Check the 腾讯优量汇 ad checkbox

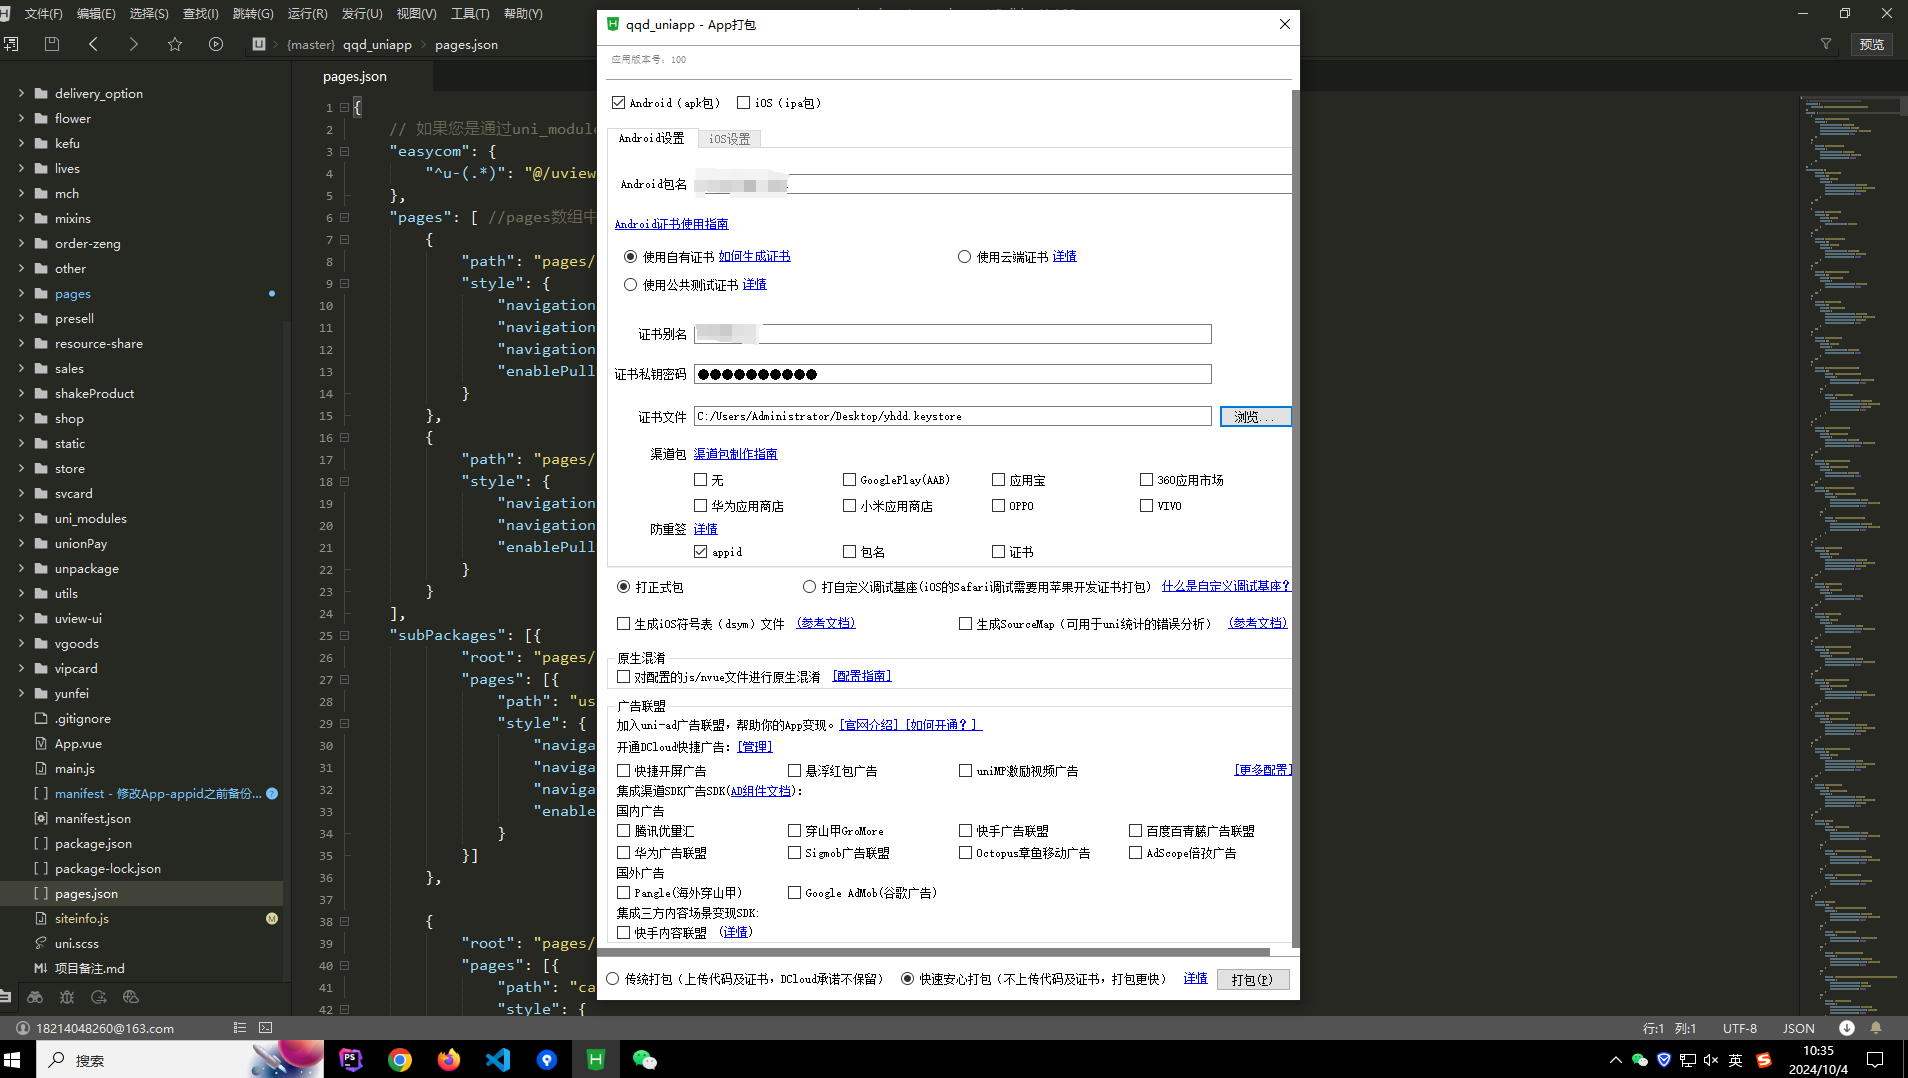[x=623, y=831]
